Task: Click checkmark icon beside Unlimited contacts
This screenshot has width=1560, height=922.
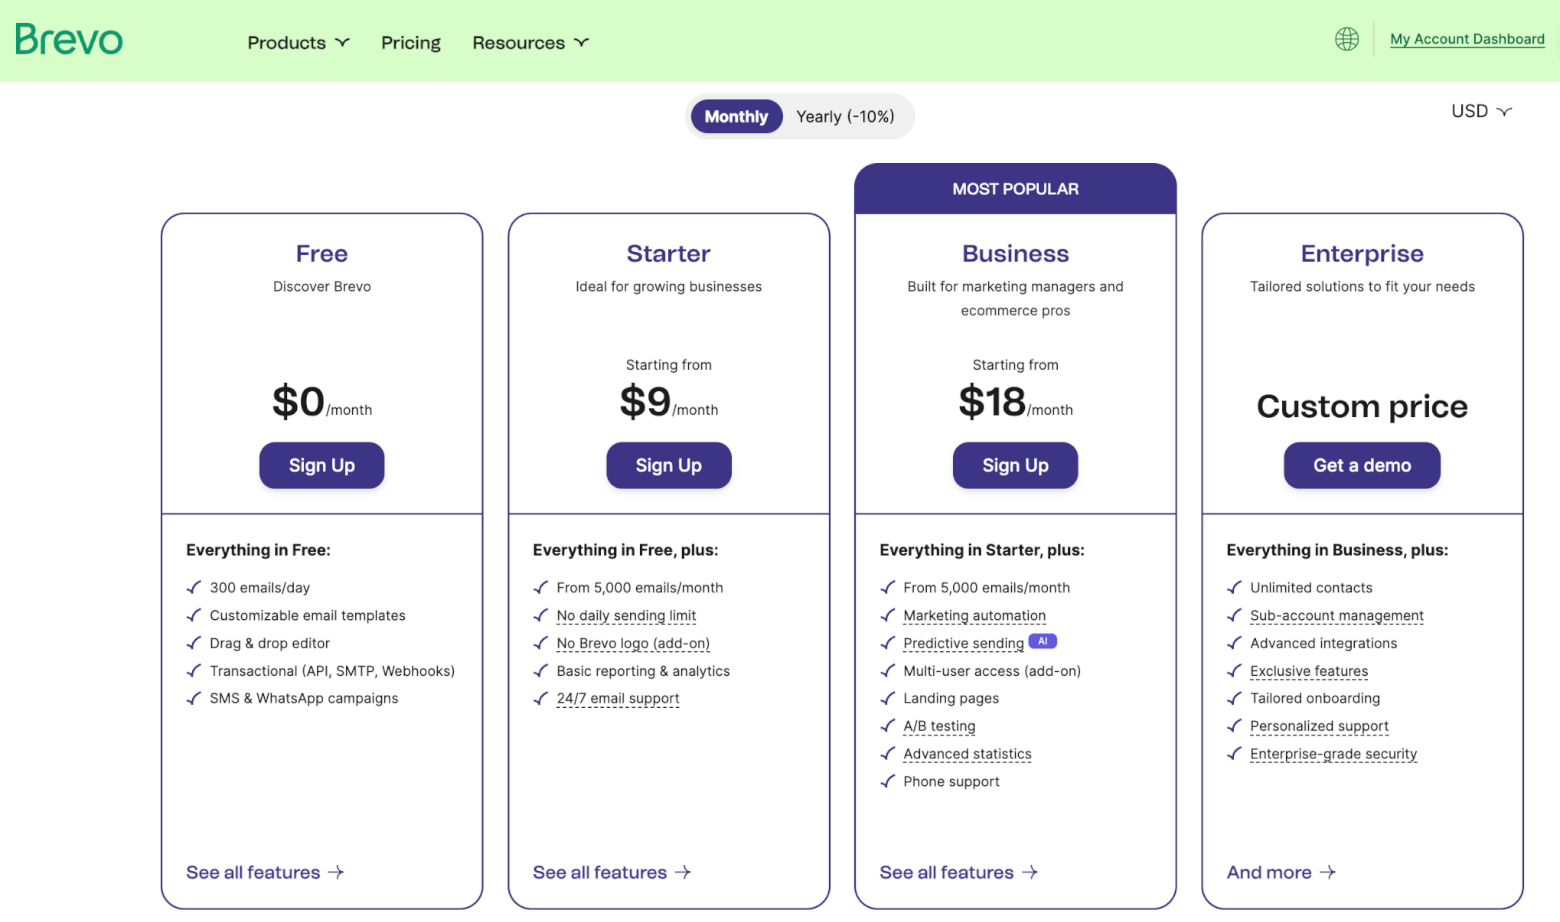Action: pyautogui.click(x=1234, y=588)
